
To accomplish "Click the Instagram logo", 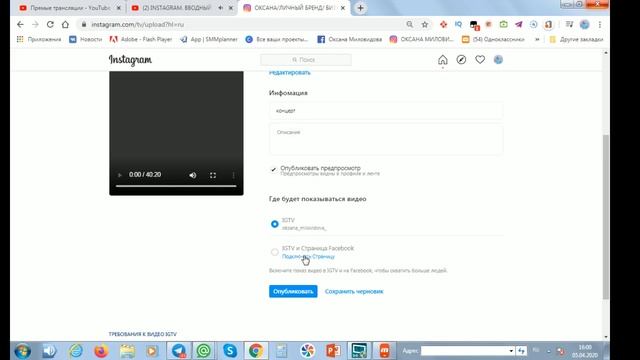I will [130, 60].
